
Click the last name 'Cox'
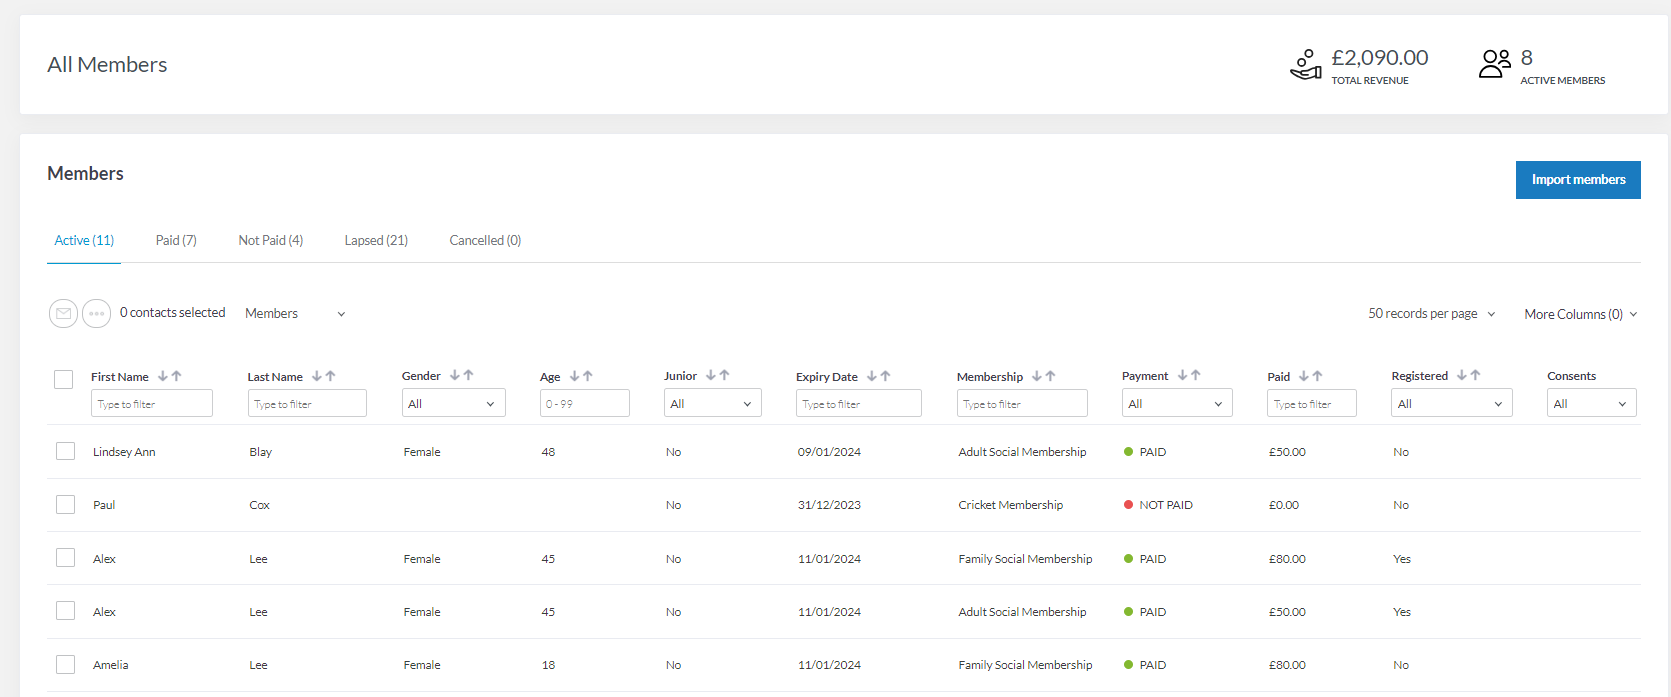click(260, 505)
